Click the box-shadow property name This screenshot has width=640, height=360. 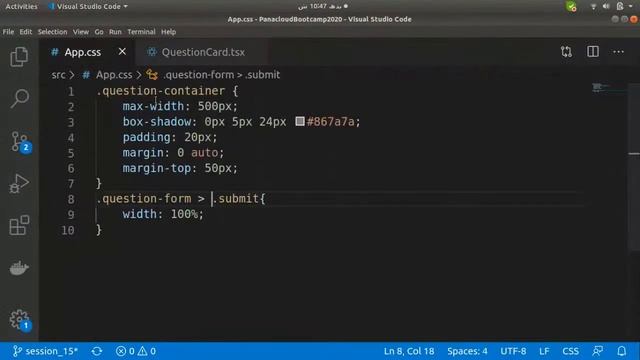point(157,122)
